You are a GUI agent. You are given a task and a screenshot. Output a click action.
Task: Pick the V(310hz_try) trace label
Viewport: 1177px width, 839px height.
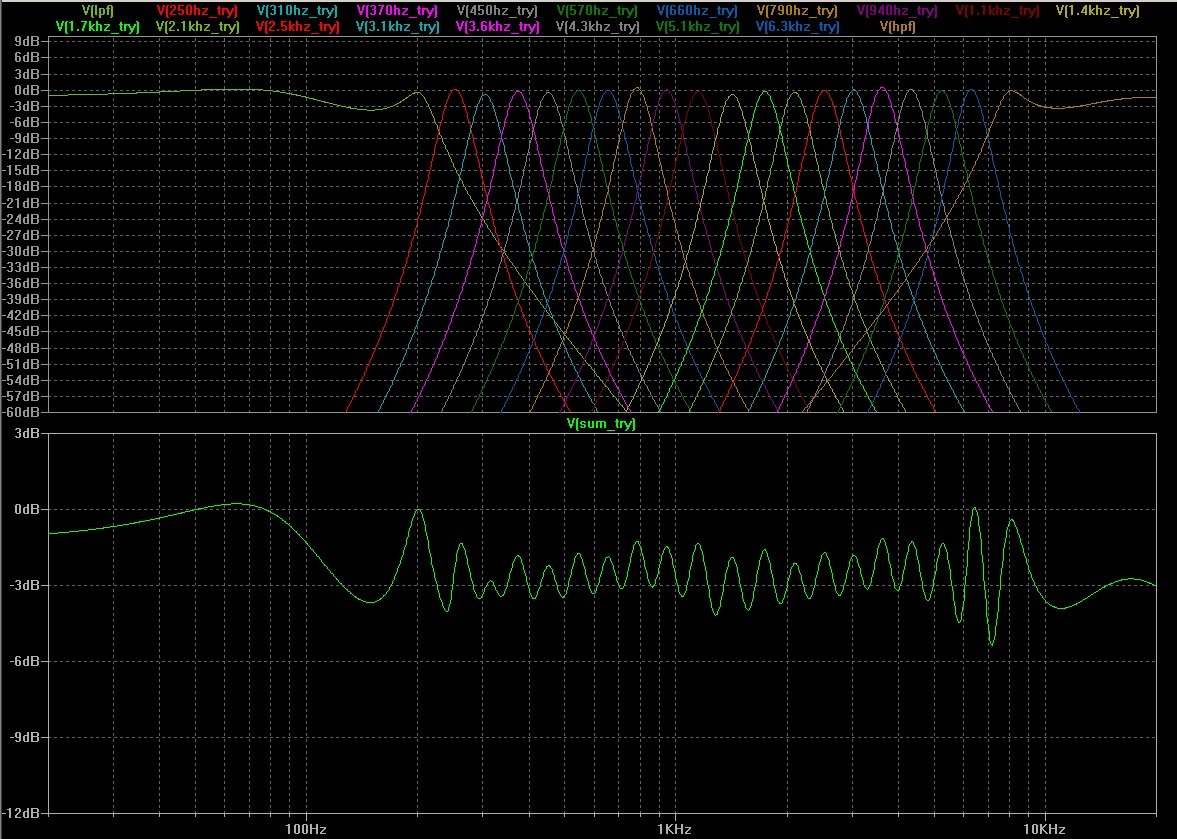[x=297, y=11]
